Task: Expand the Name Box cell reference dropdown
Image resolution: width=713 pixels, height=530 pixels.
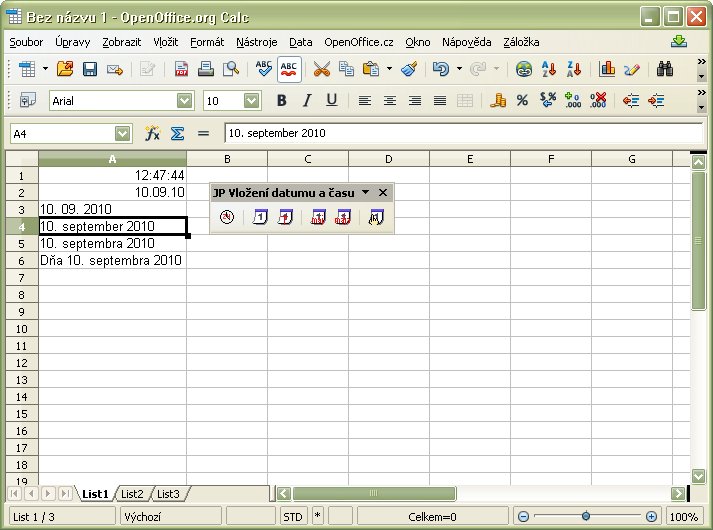Action: [x=123, y=133]
